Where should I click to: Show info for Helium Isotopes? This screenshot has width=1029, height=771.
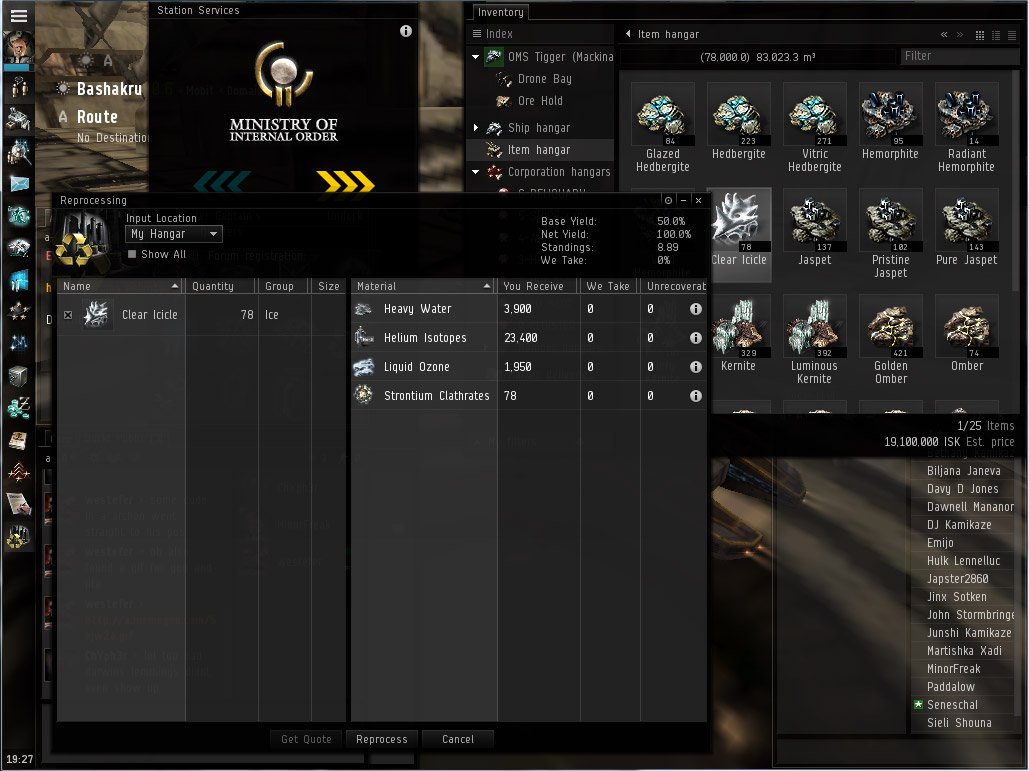(x=696, y=338)
